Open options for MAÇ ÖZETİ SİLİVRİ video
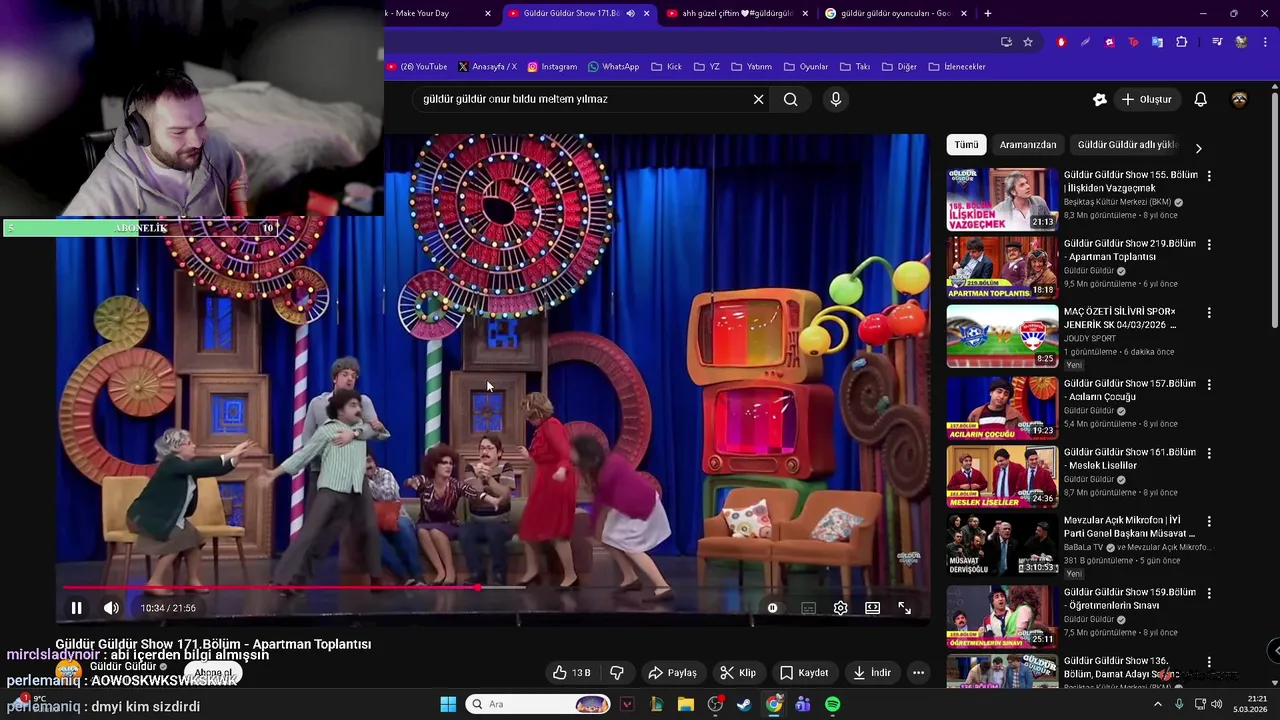This screenshot has height=720, width=1280. coord(1209,312)
